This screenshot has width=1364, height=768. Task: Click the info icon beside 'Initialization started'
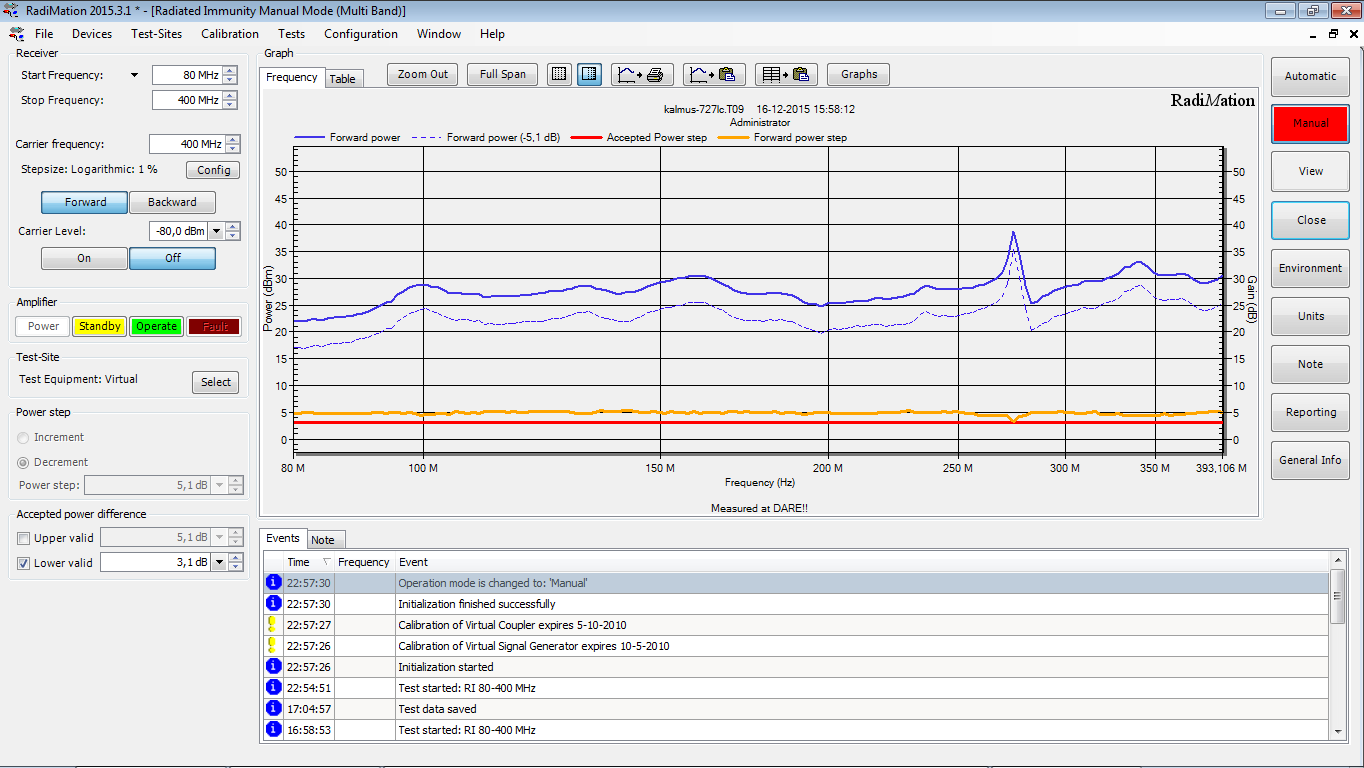[x=273, y=666]
